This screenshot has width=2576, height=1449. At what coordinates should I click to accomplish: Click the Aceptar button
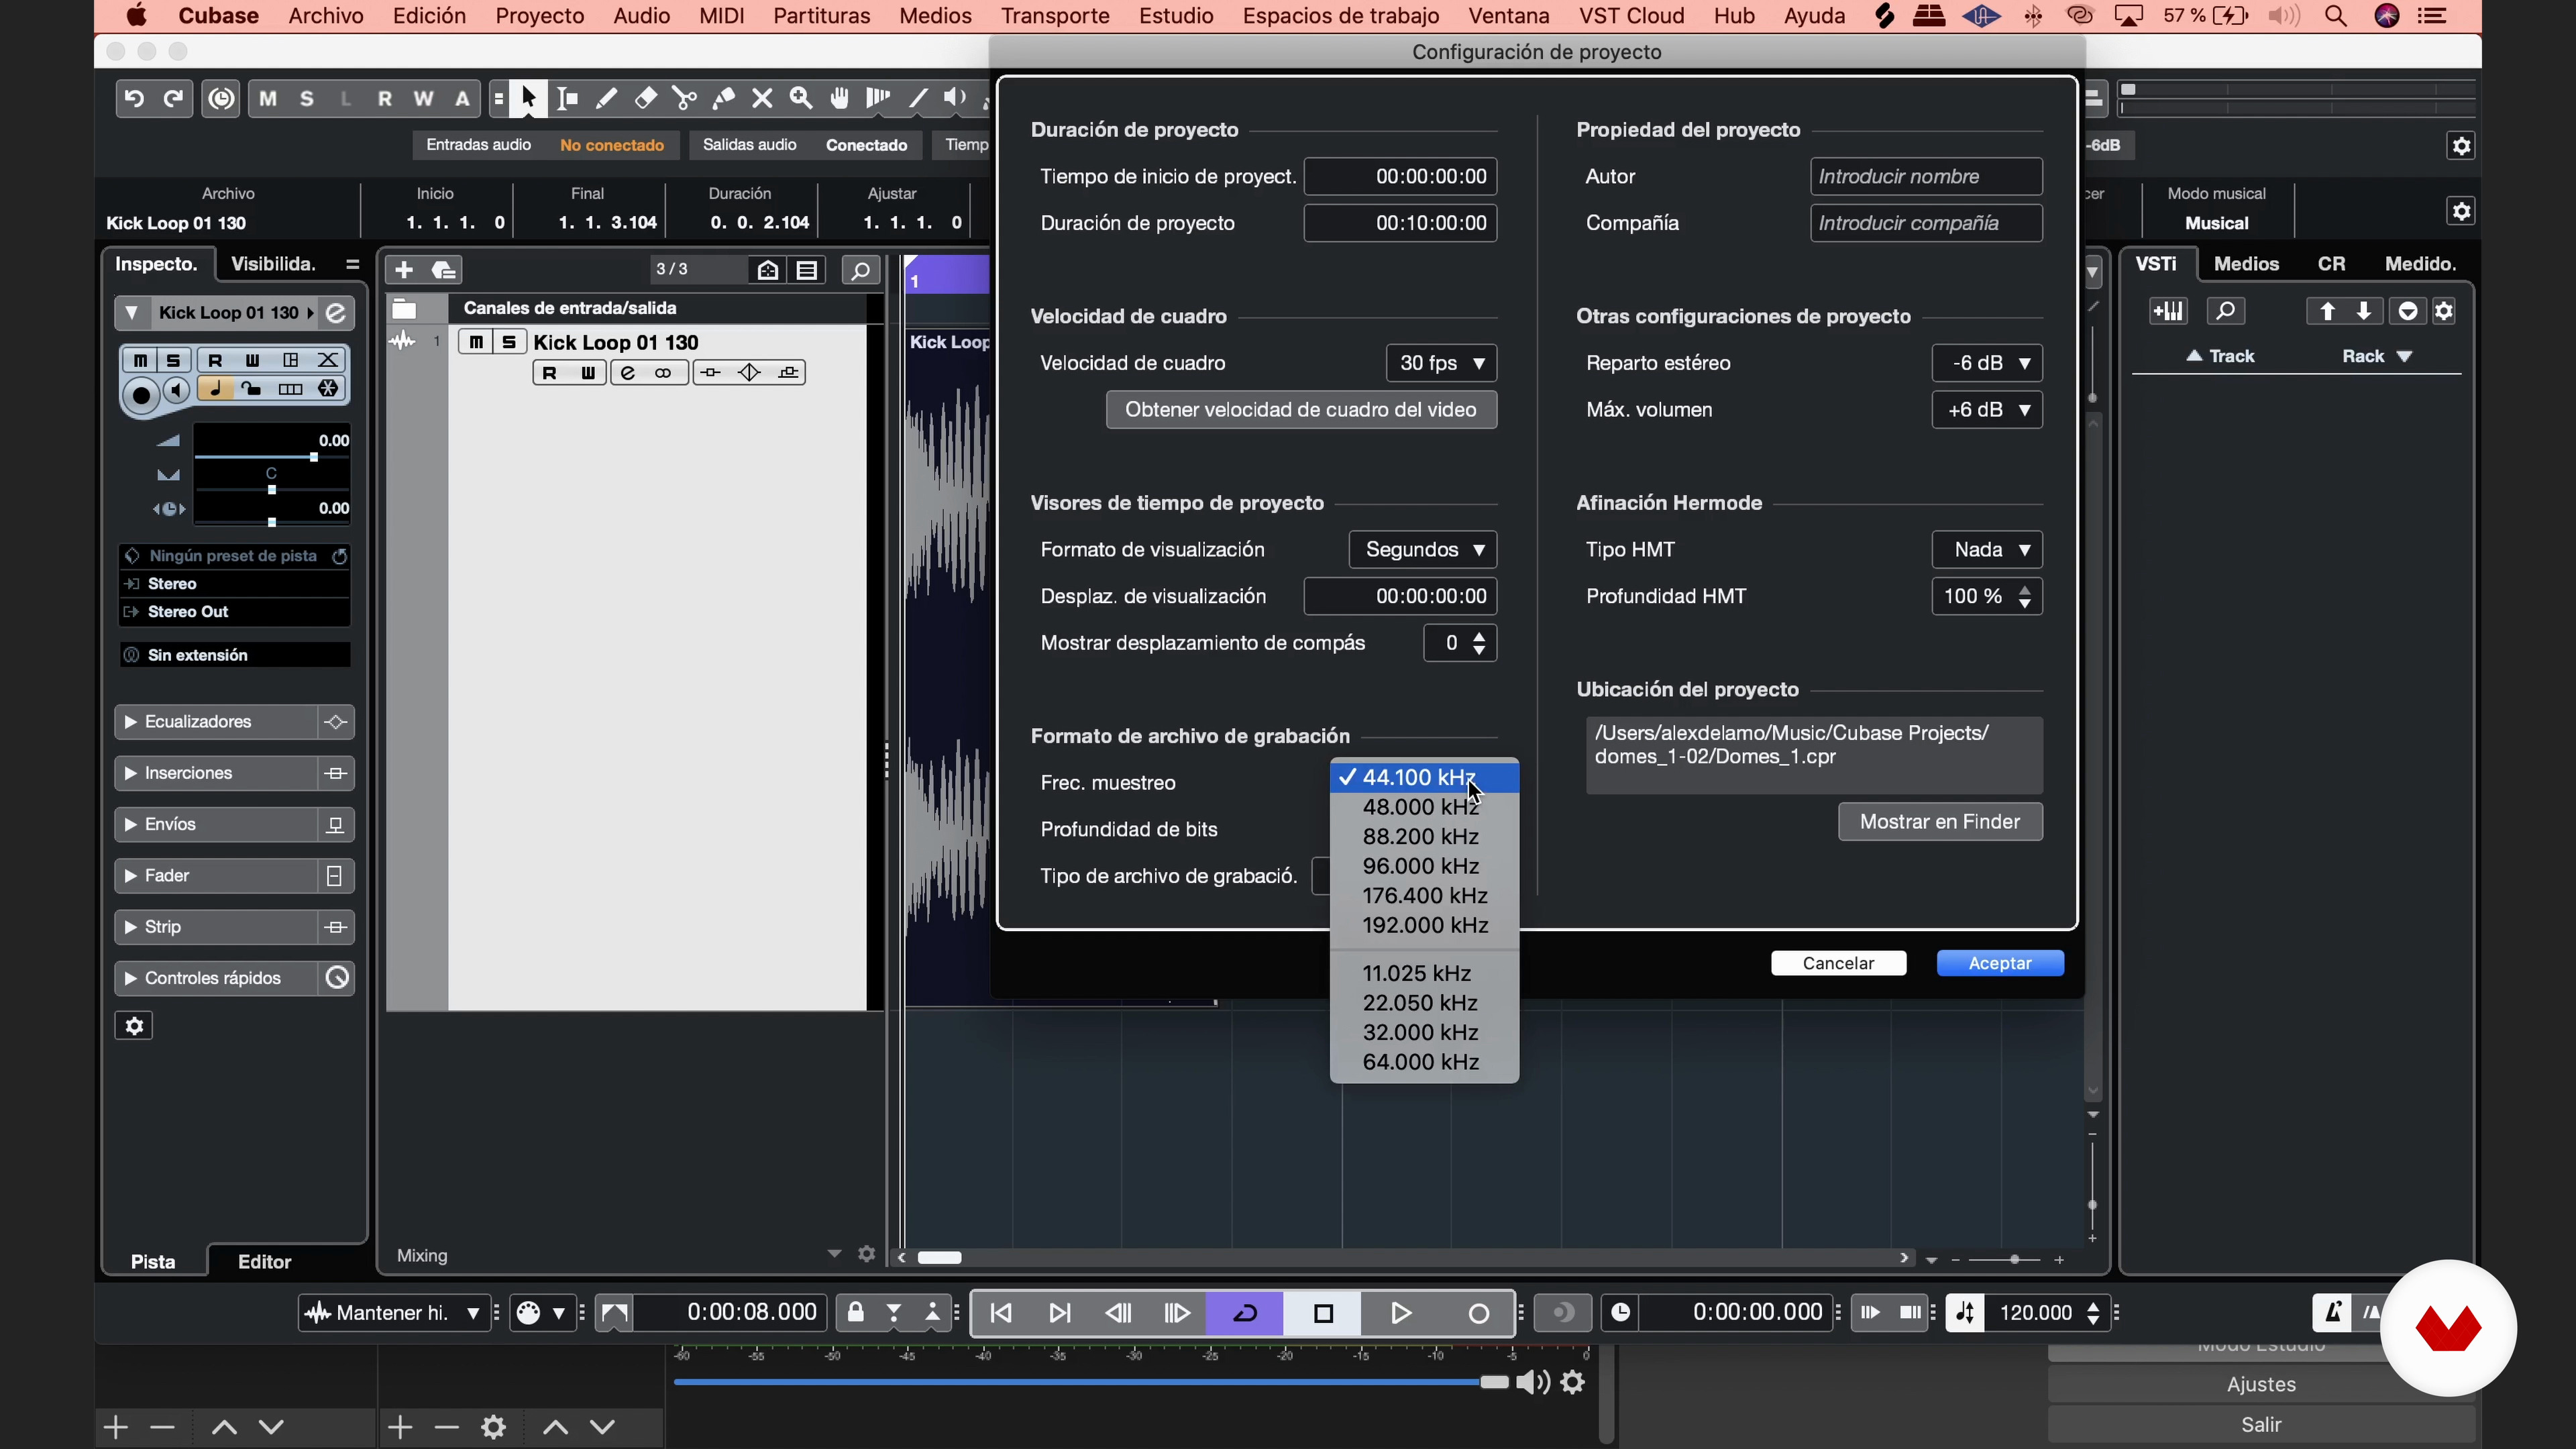(1999, 963)
